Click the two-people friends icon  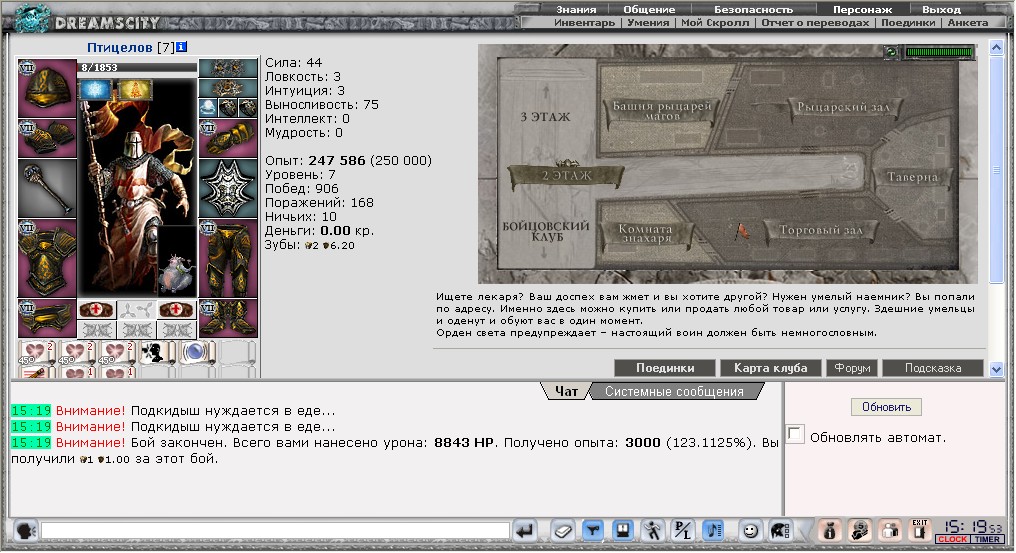tap(890, 531)
